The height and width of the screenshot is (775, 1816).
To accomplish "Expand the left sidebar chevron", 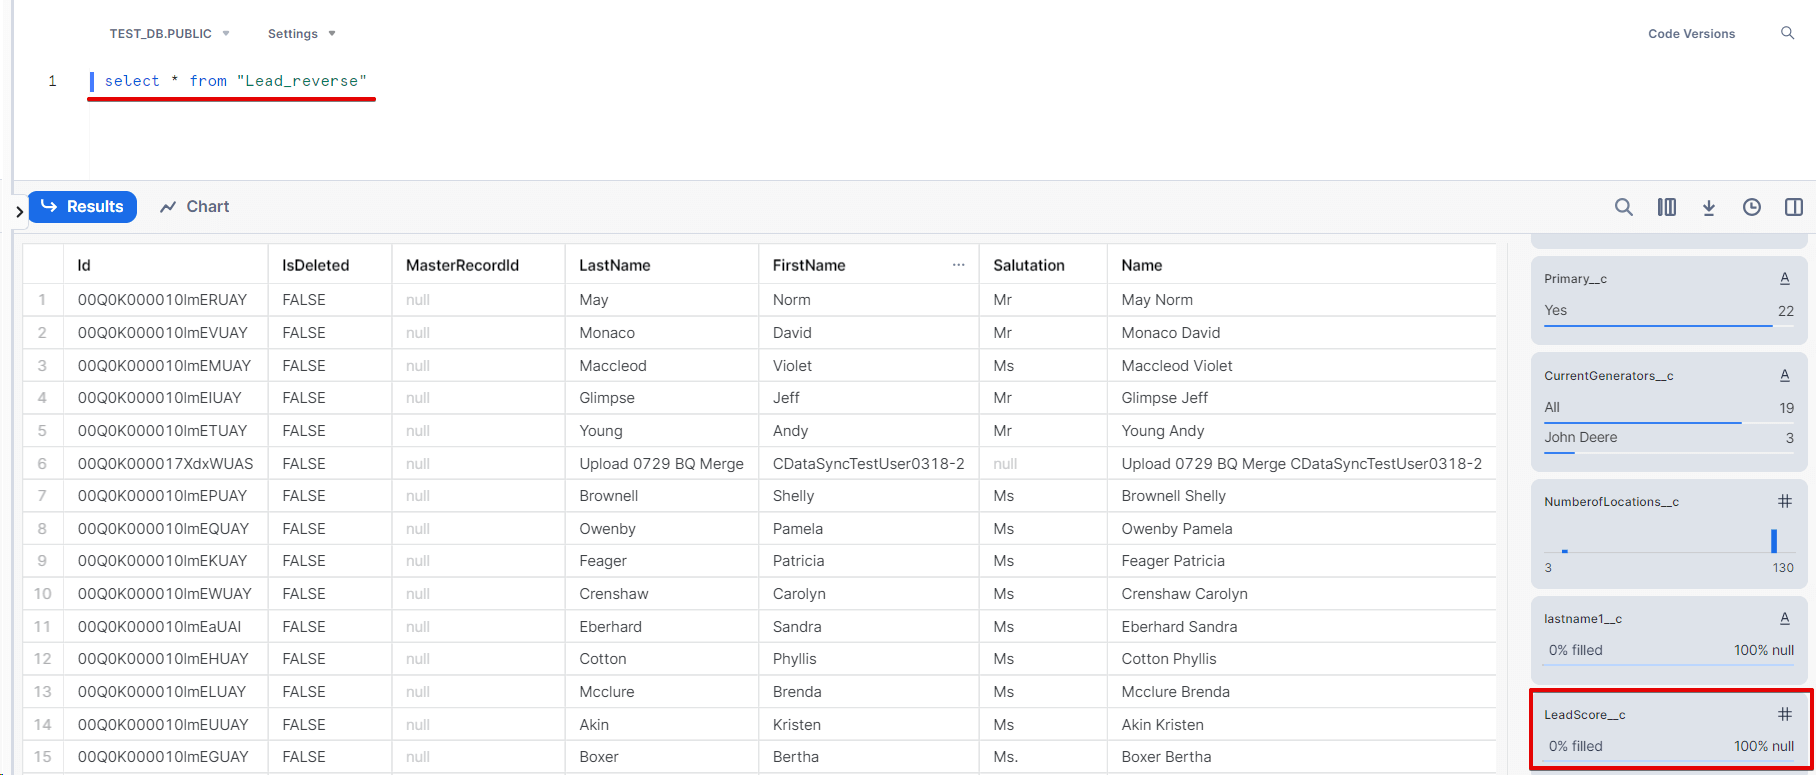I will point(19,212).
